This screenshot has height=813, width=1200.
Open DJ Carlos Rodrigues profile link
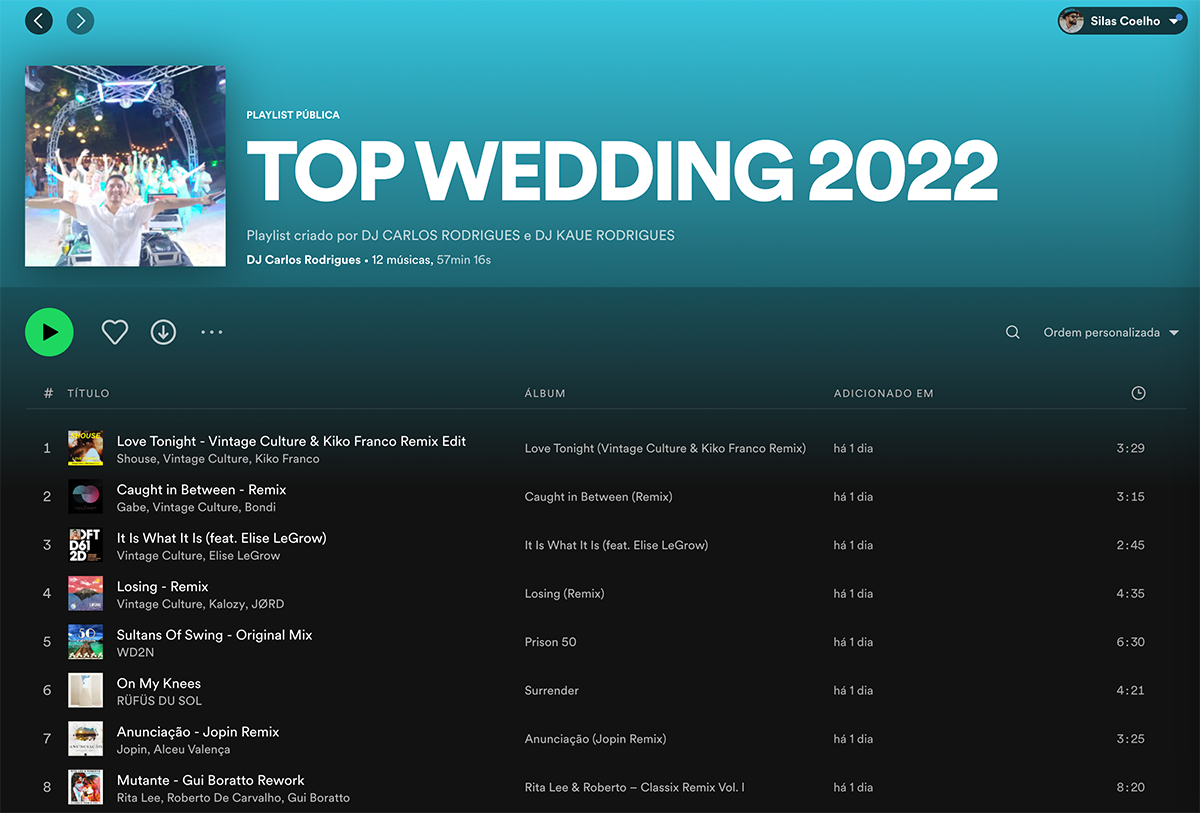click(303, 260)
